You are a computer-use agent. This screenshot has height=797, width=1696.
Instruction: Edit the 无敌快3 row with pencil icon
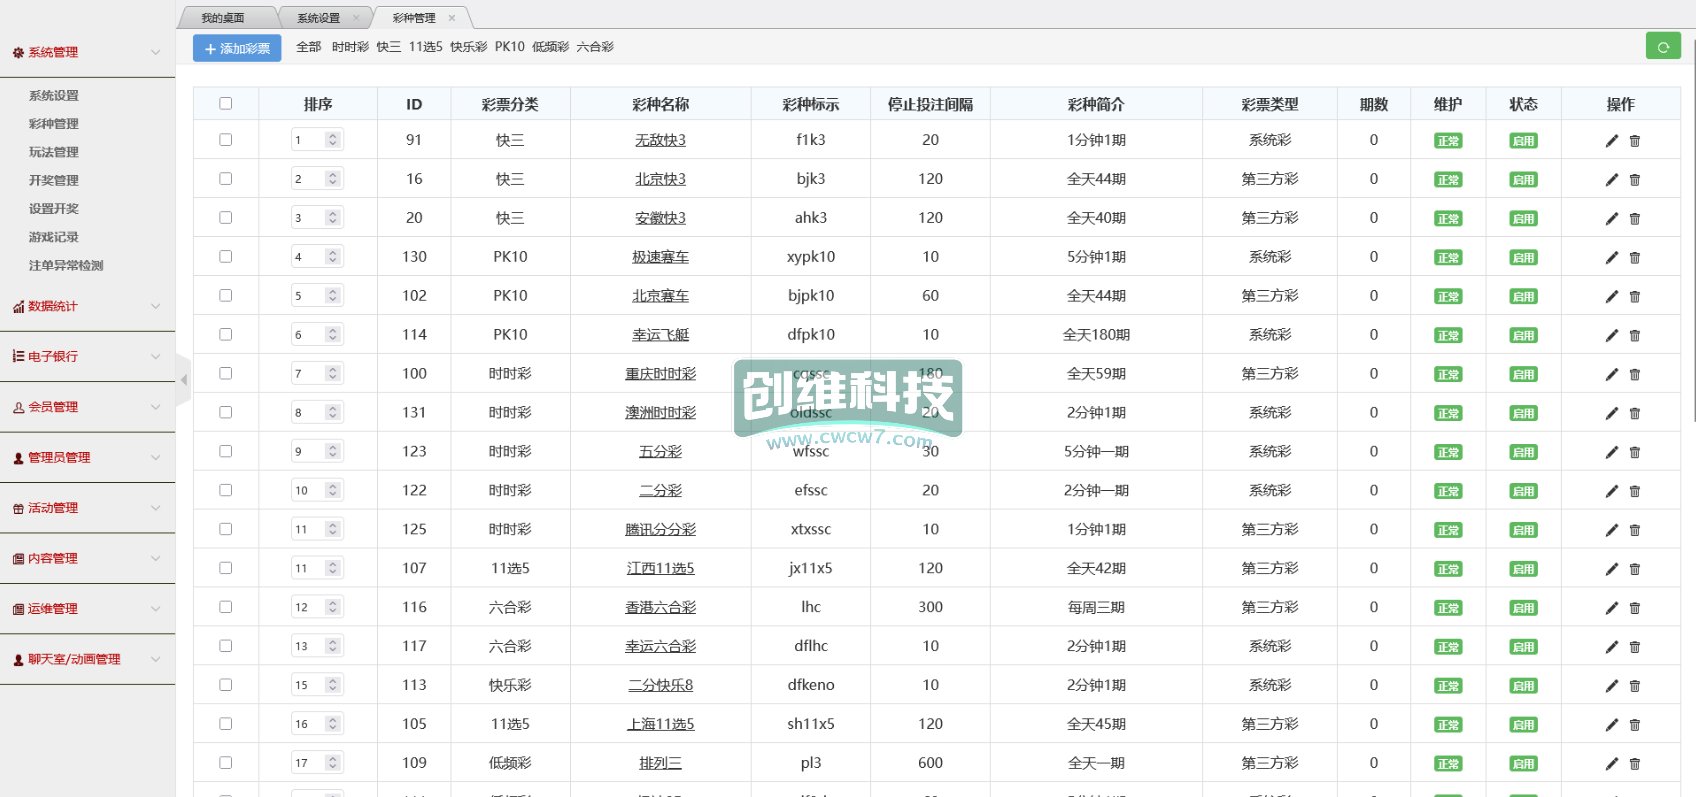point(1611,141)
